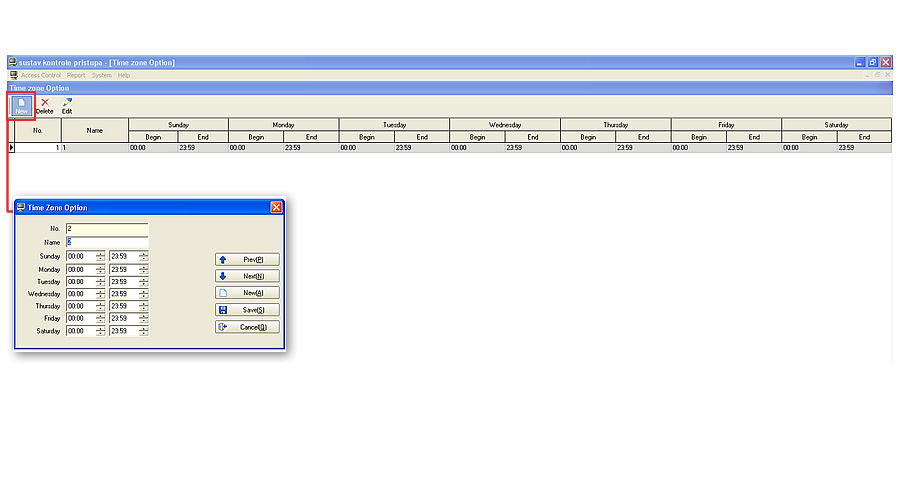
Task: Click the Monday end time spinner
Action: (144, 269)
